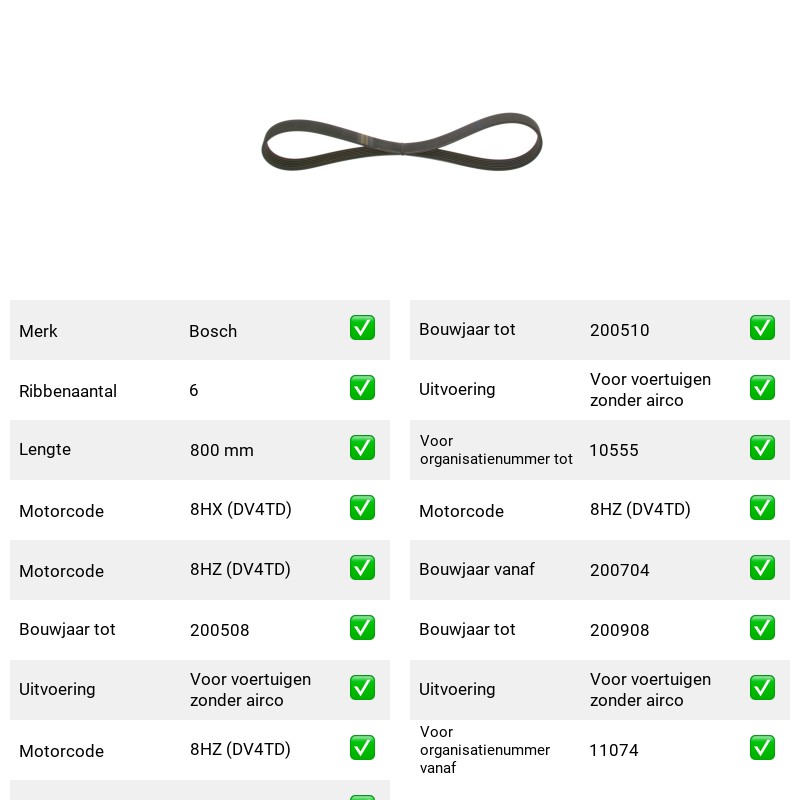Click the 8HX (DV4TD) motorcode text
This screenshot has width=800, height=800.
coord(241,509)
